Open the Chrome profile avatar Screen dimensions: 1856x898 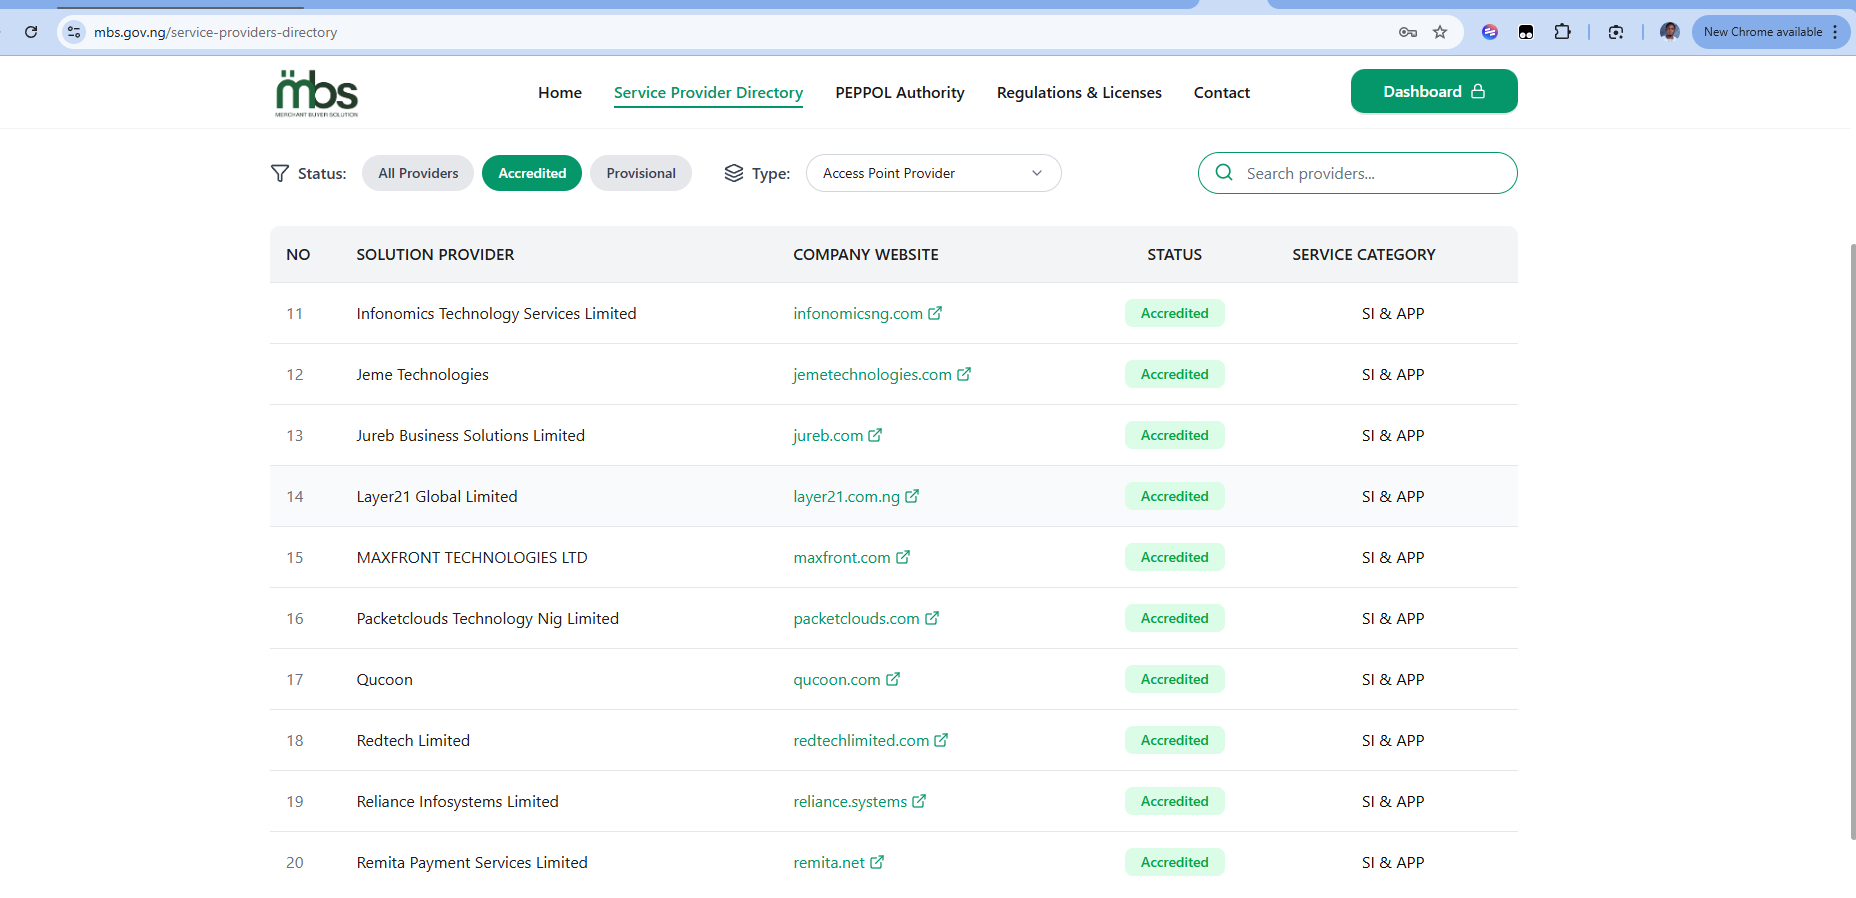coord(1669,32)
